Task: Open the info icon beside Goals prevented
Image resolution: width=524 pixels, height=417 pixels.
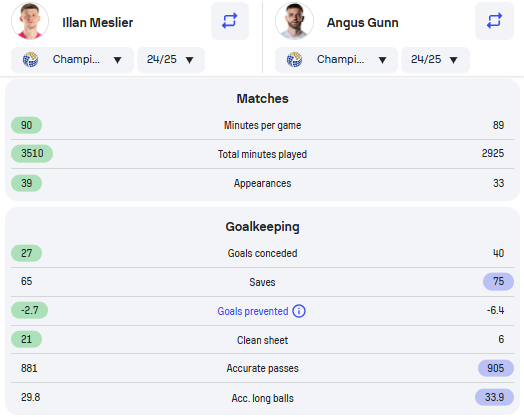Action: (299, 311)
